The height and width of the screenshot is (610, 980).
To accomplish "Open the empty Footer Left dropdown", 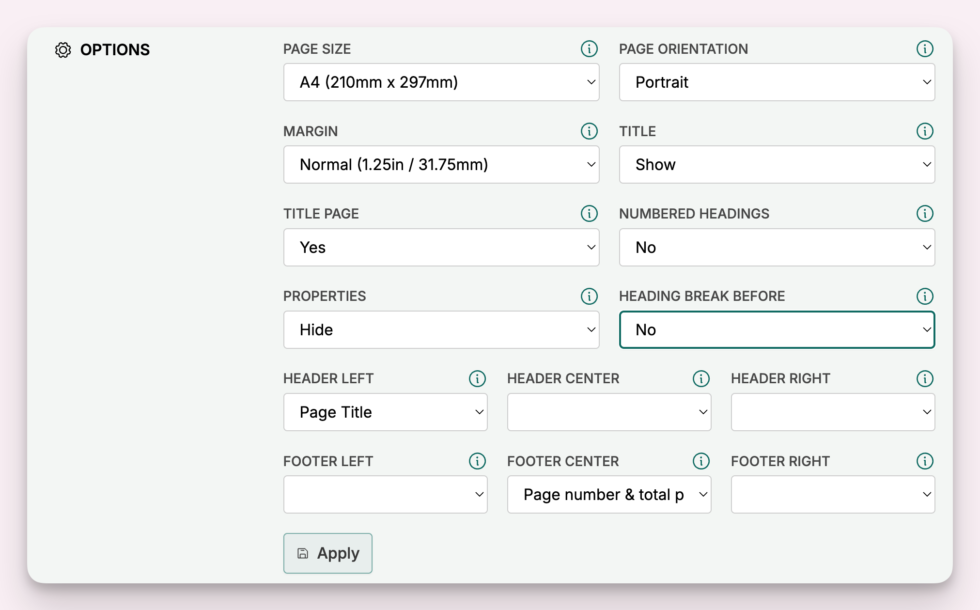I will (x=385, y=494).
